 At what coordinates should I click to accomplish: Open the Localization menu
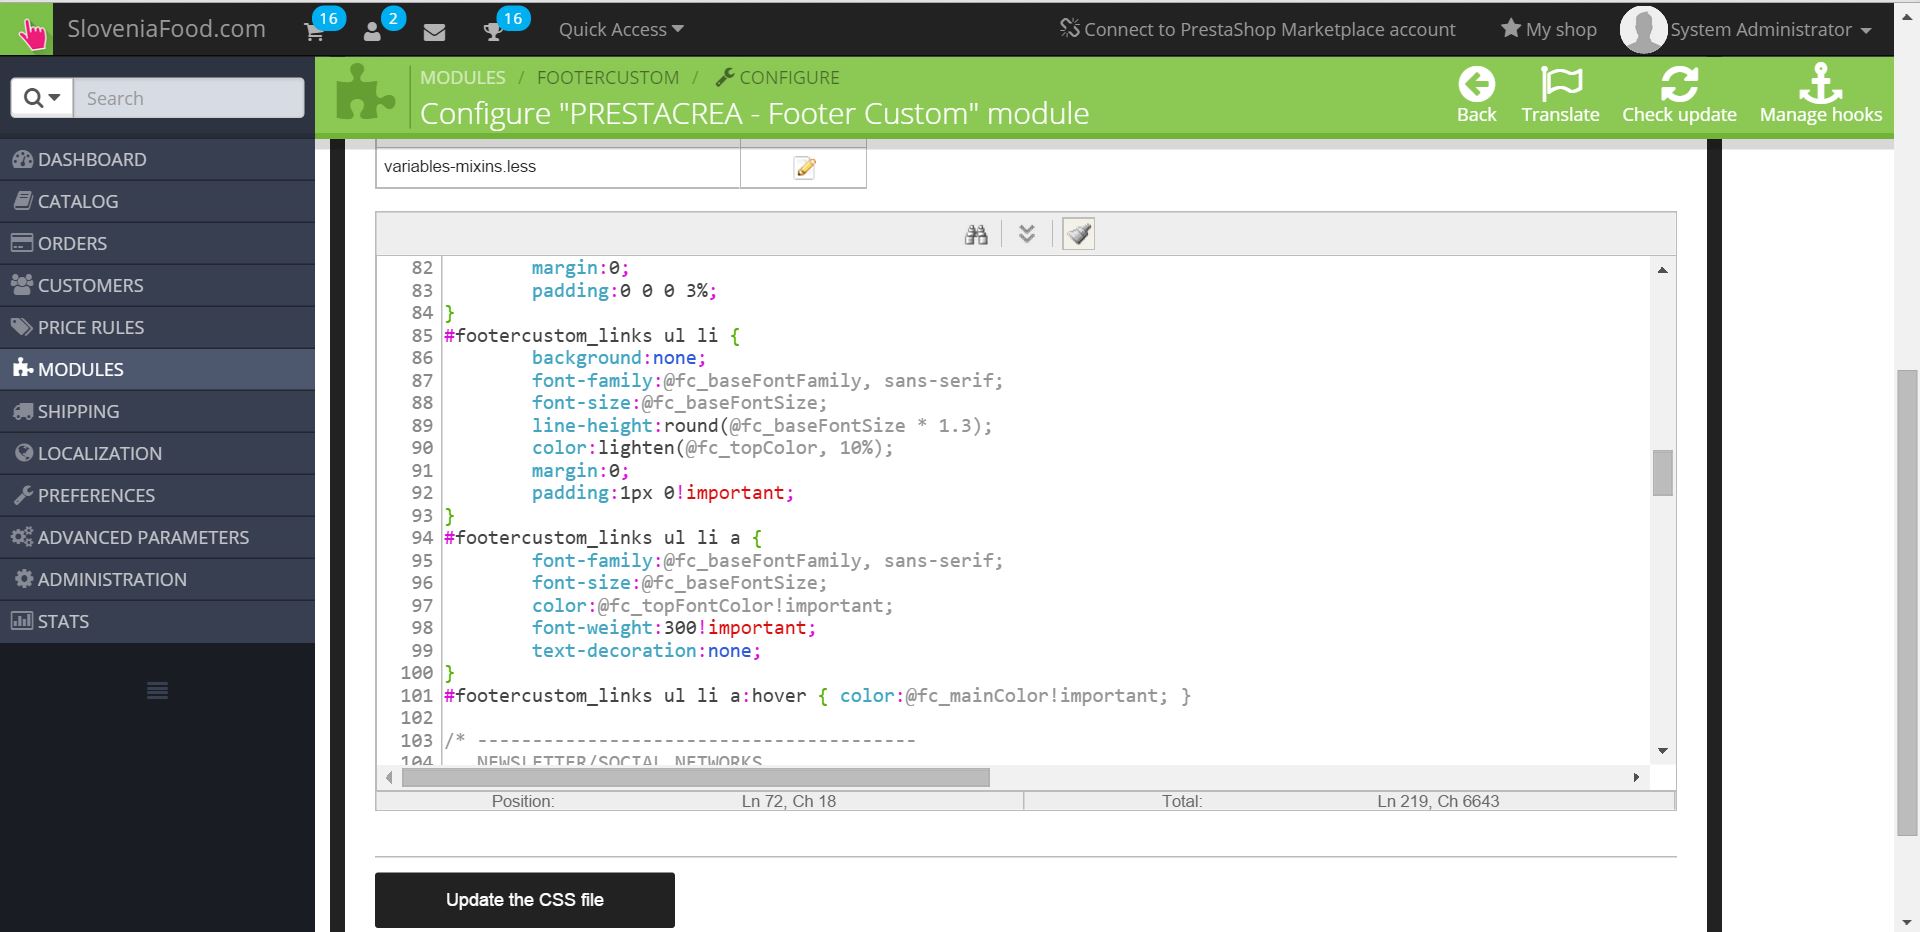coord(157,453)
